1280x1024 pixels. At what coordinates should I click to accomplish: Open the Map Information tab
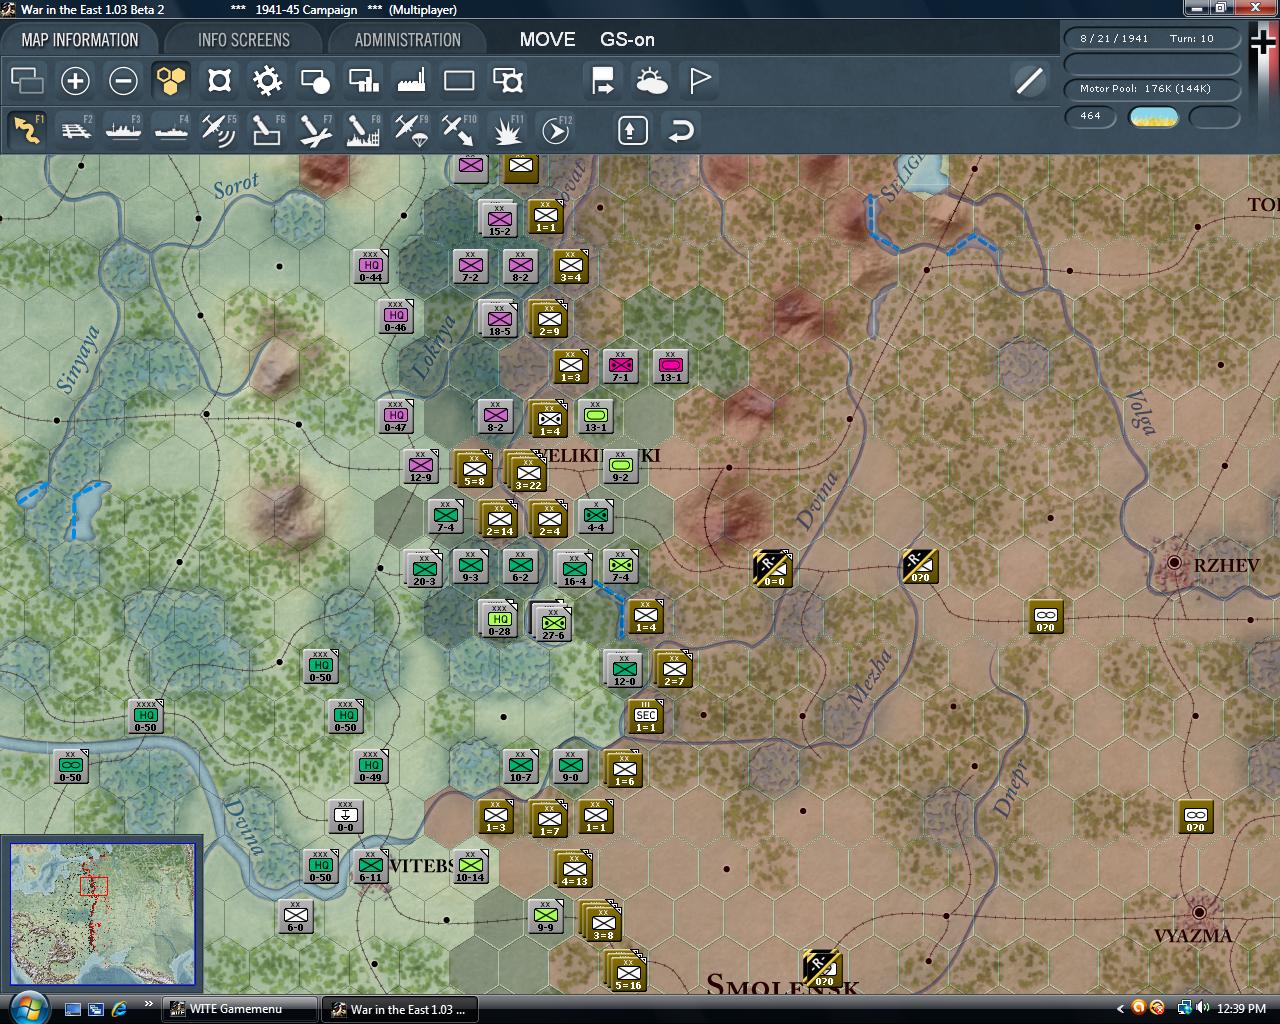[x=80, y=40]
